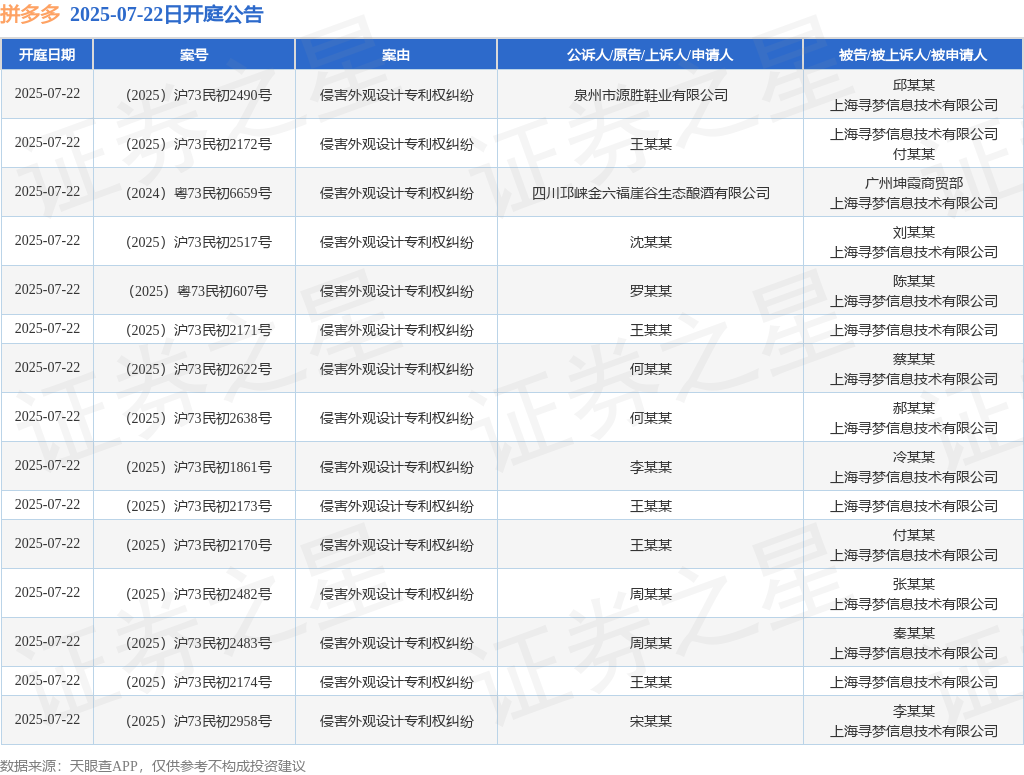Click the 拼多多 title text

tap(30, 14)
